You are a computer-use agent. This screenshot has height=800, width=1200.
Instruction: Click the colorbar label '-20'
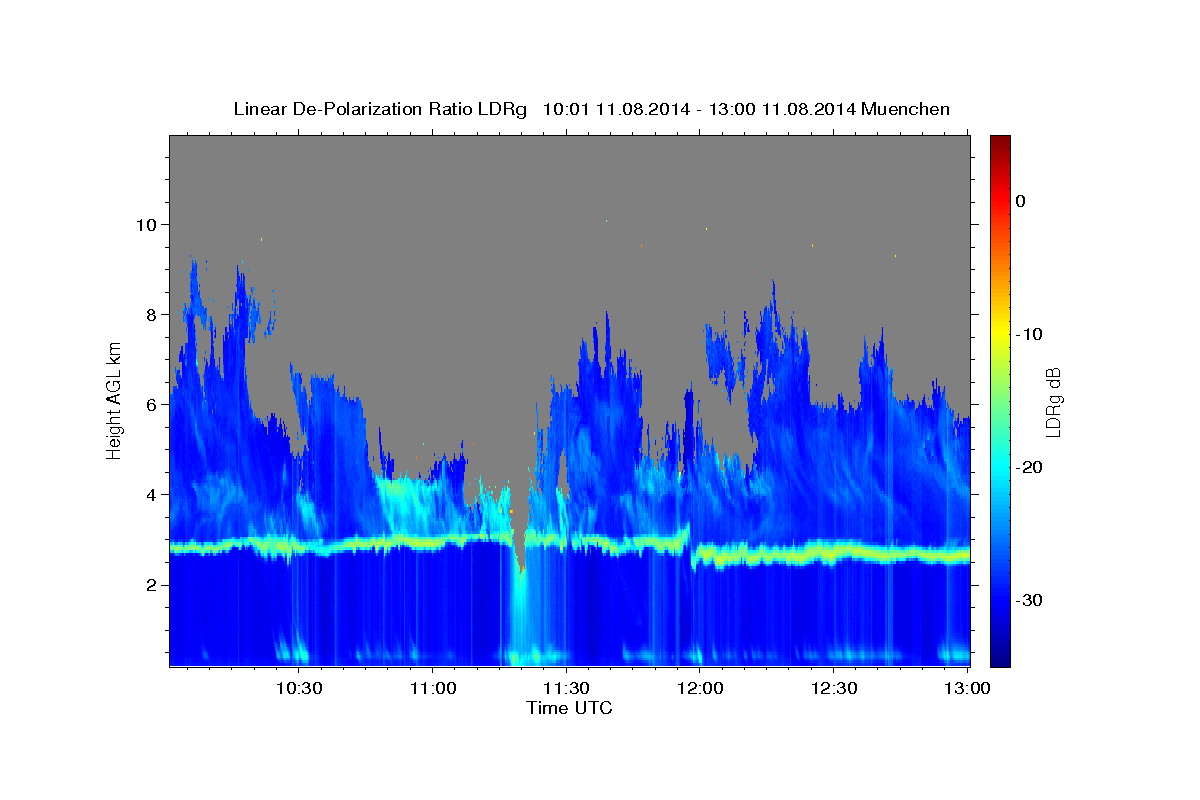coord(1030,467)
